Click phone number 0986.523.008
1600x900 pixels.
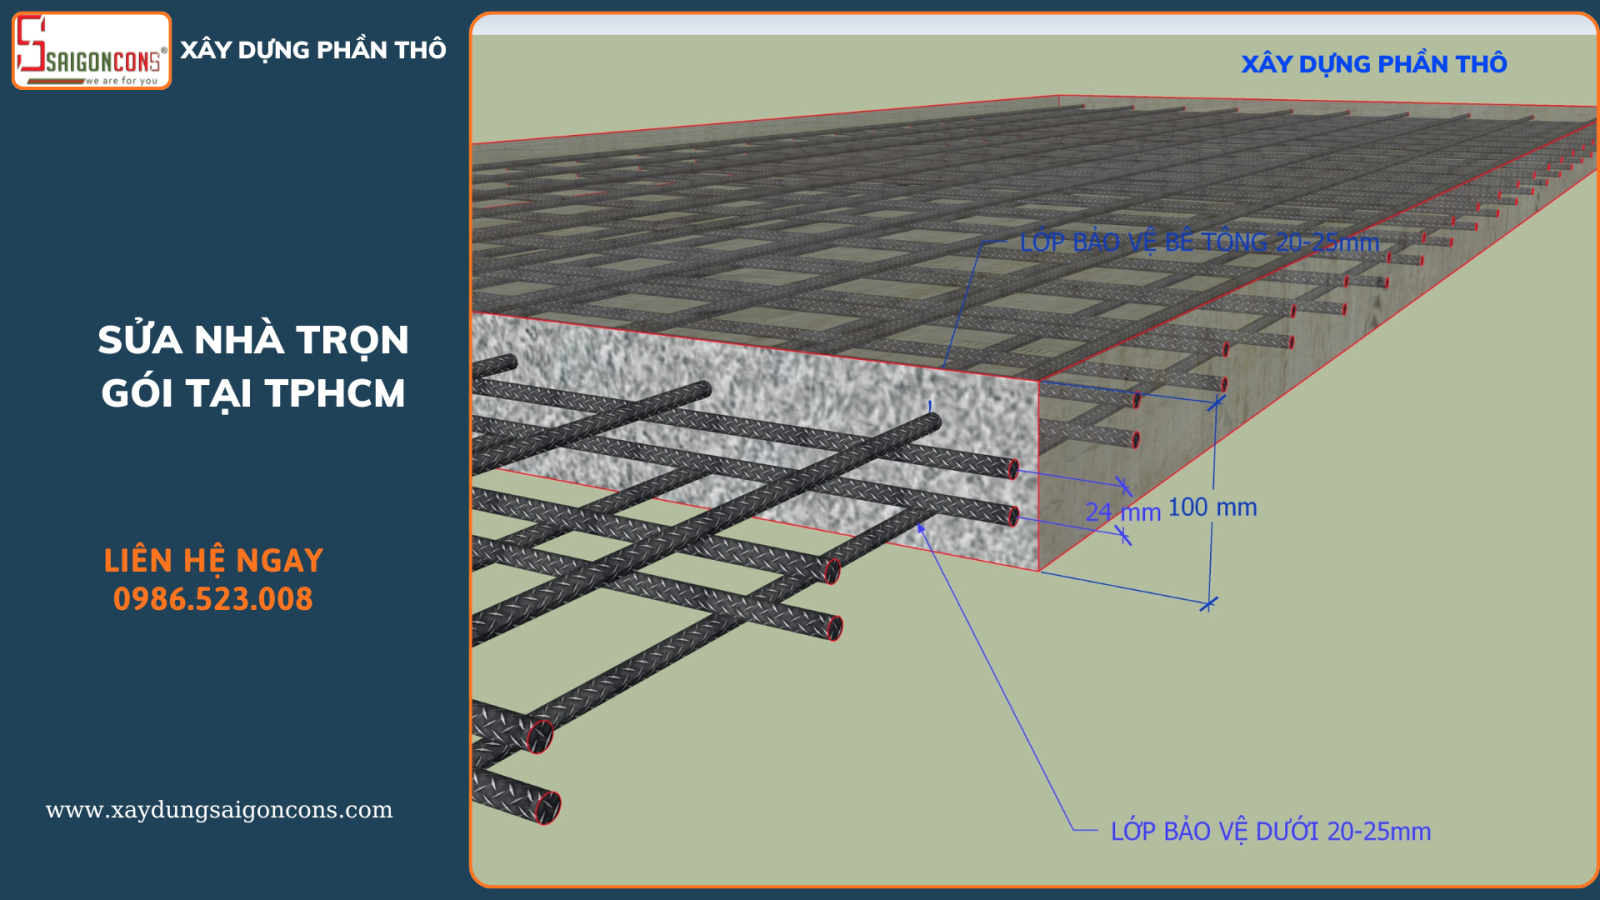tap(213, 599)
